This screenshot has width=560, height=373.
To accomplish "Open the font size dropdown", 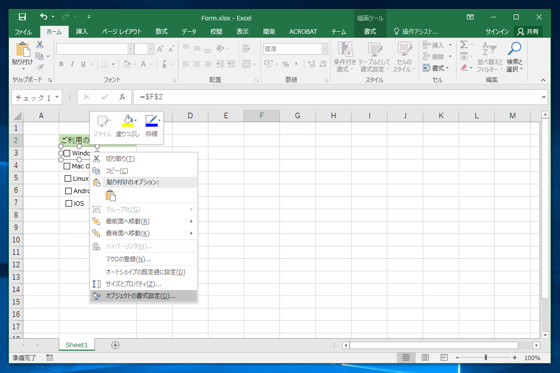I will coord(150,49).
